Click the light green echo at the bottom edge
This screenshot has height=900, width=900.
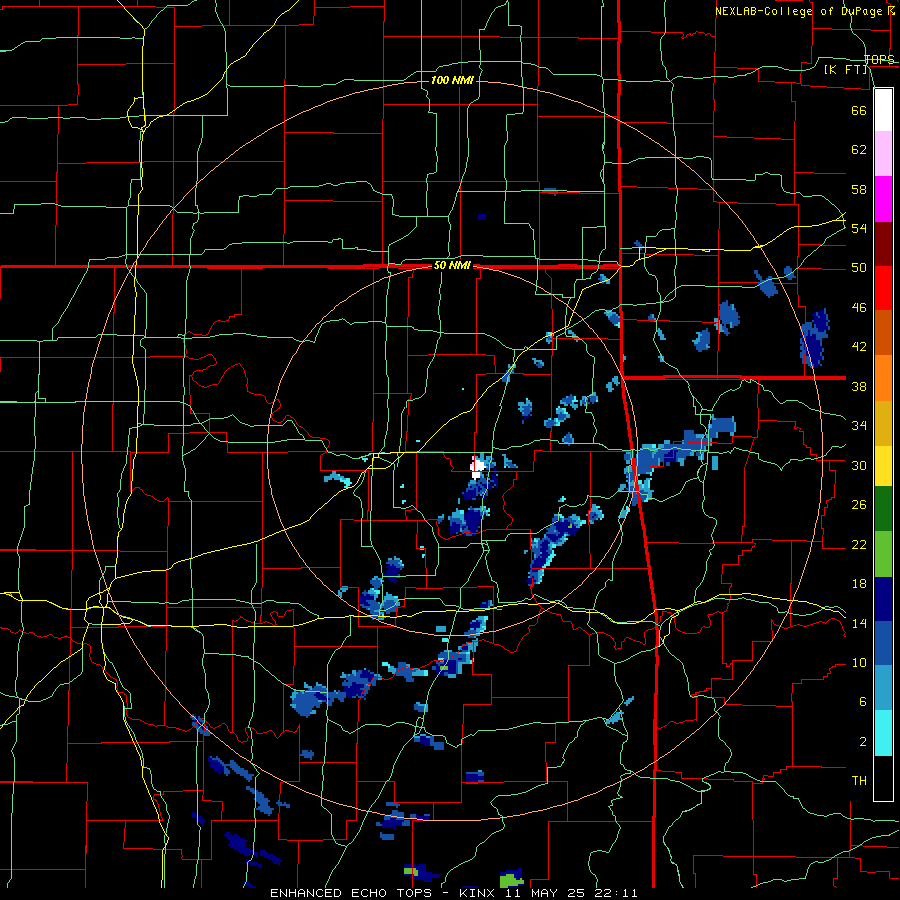point(511,879)
